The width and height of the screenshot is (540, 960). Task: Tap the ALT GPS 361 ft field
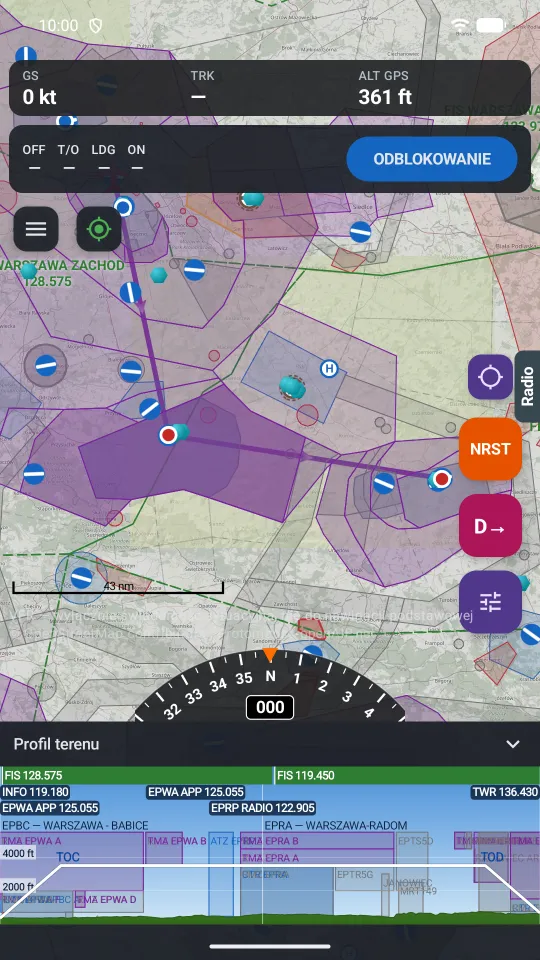[x=385, y=88]
